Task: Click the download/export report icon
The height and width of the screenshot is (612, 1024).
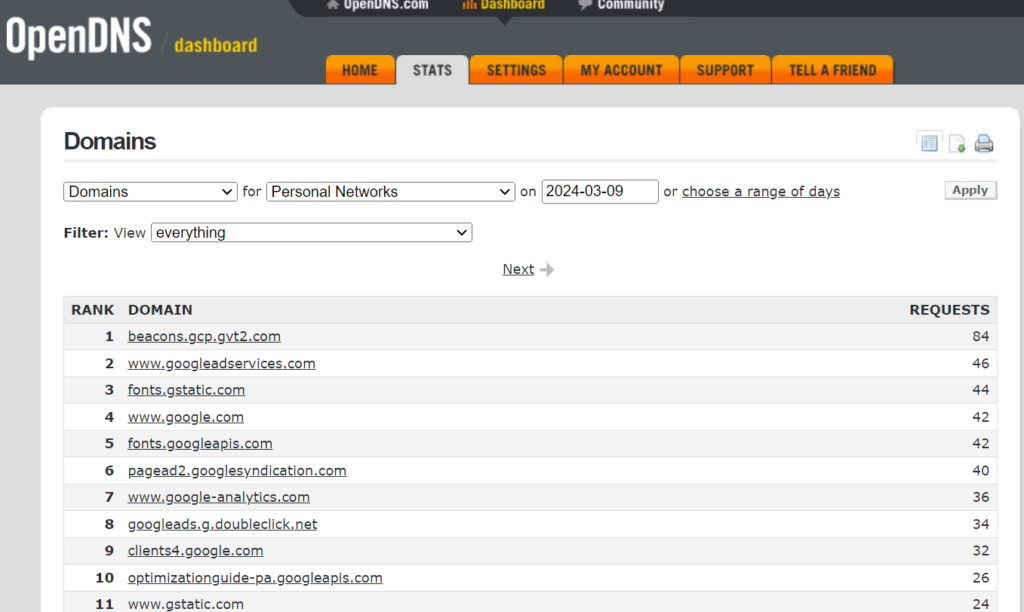Action: (957, 143)
